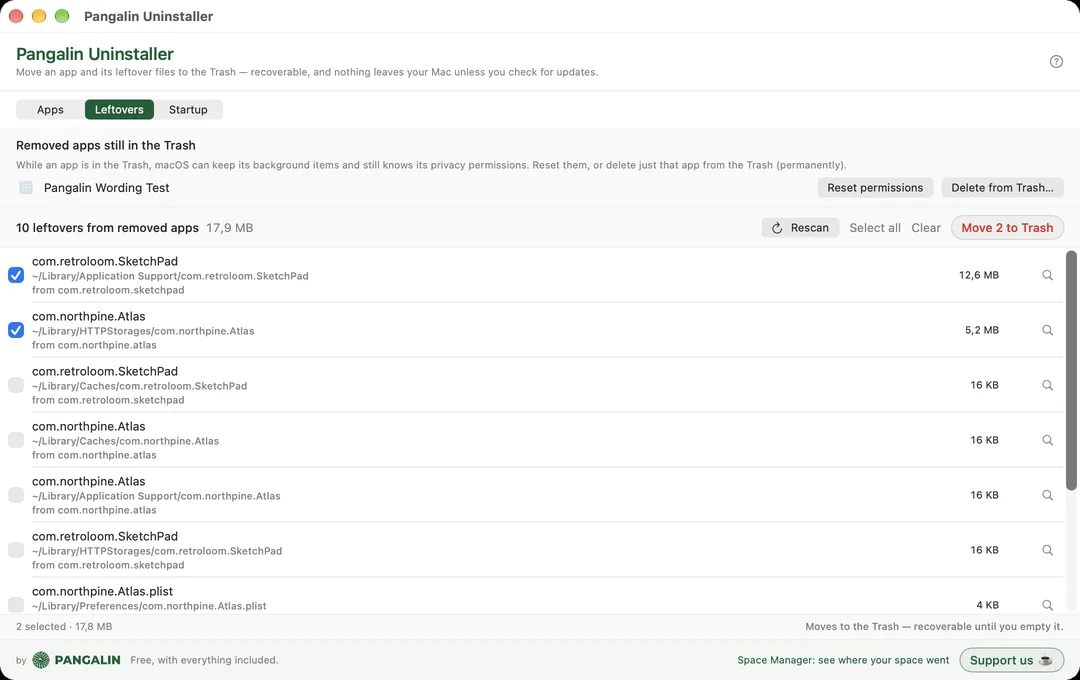Image resolution: width=1080 pixels, height=680 pixels.
Task: Click the leftovers list scrollbar
Action: [1071, 371]
